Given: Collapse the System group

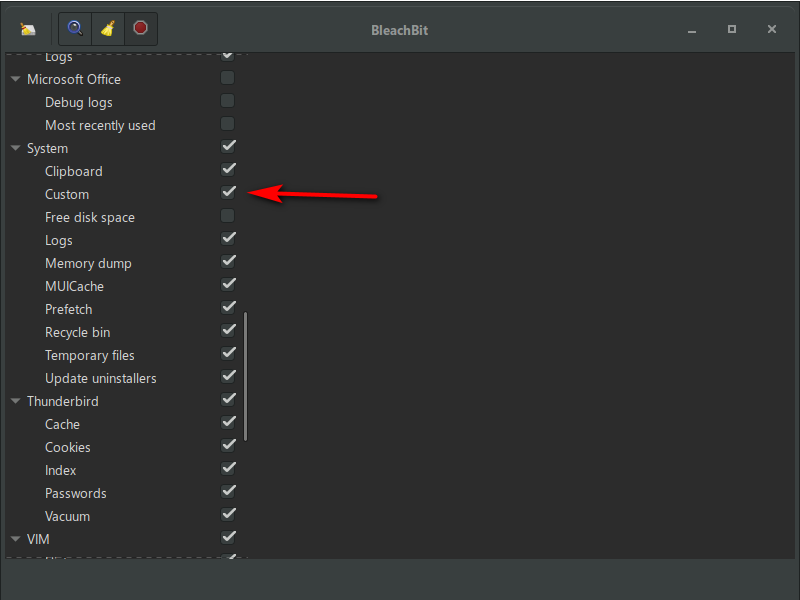Looking at the screenshot, I should (16, 148).
